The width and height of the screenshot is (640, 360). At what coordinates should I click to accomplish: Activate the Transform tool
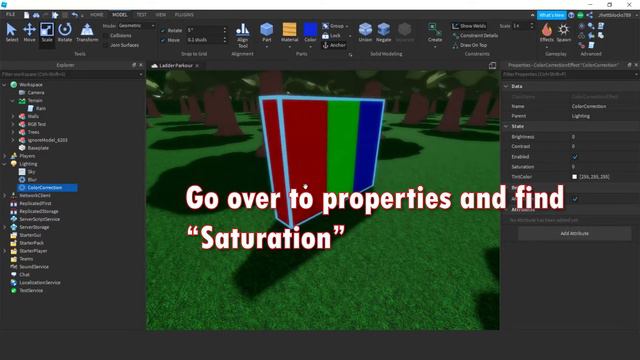point(87,33)
